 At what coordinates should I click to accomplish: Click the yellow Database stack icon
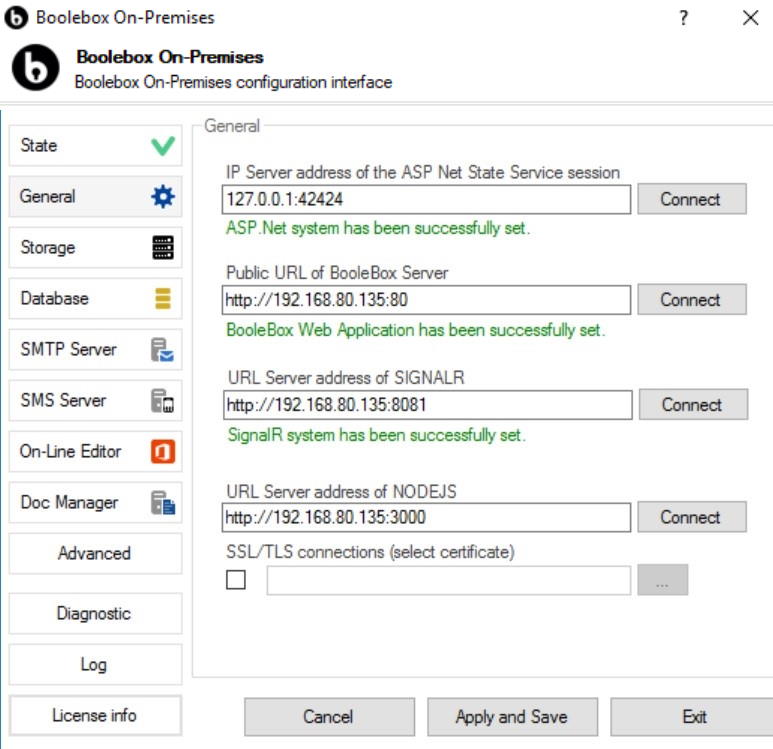163,298
